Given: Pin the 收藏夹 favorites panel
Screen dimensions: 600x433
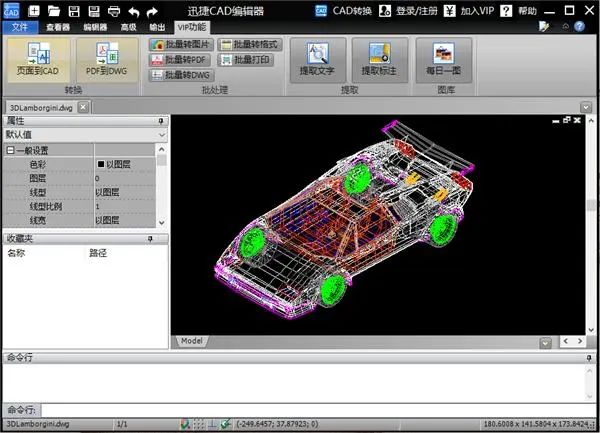Looking at the screenshot, I should pyautogui.click(x=150, y=239).
